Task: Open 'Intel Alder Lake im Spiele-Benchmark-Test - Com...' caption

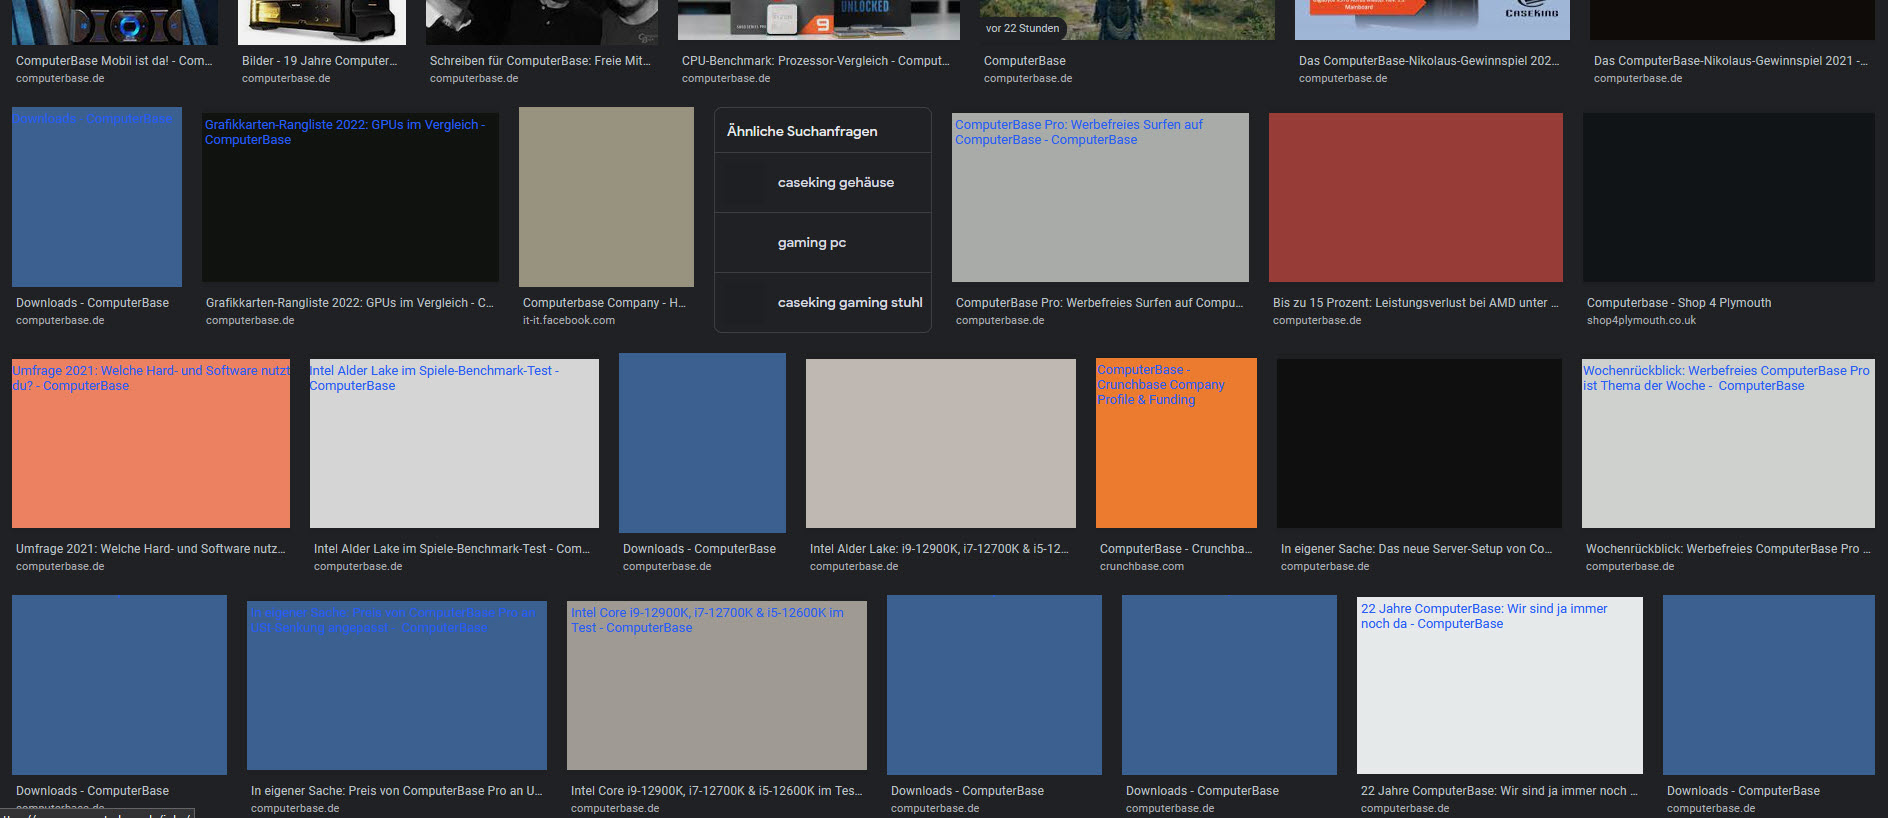Action: click(452, 549)
